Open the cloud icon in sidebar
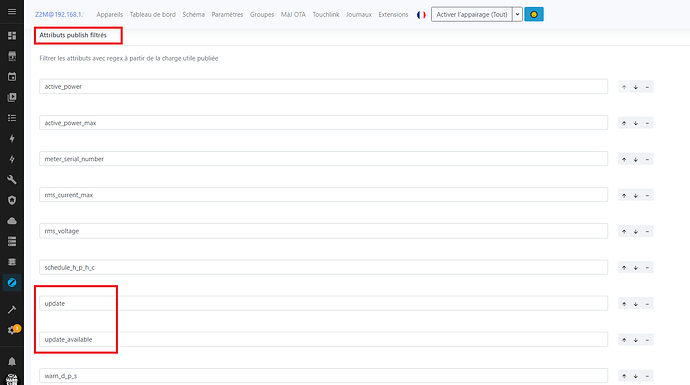The image size is (690, 385). 12,221
